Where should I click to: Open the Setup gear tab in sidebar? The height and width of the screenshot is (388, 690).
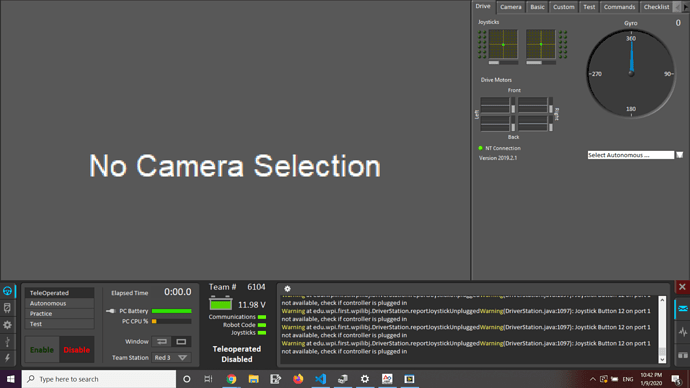pos(7,325)
